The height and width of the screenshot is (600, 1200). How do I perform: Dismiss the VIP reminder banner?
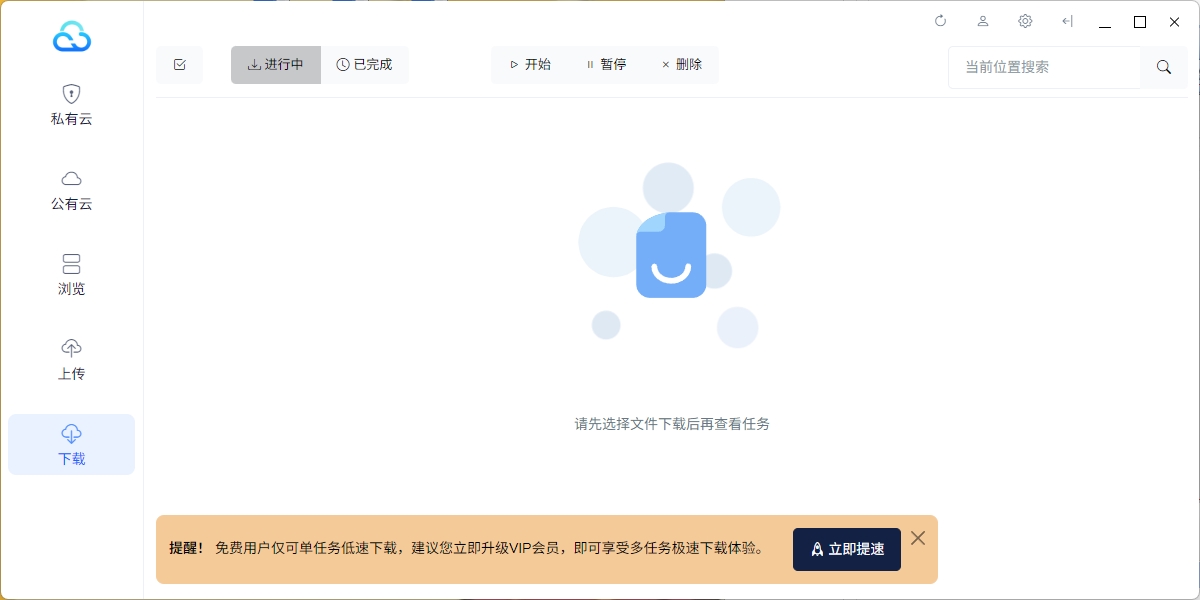coord(918,538)
